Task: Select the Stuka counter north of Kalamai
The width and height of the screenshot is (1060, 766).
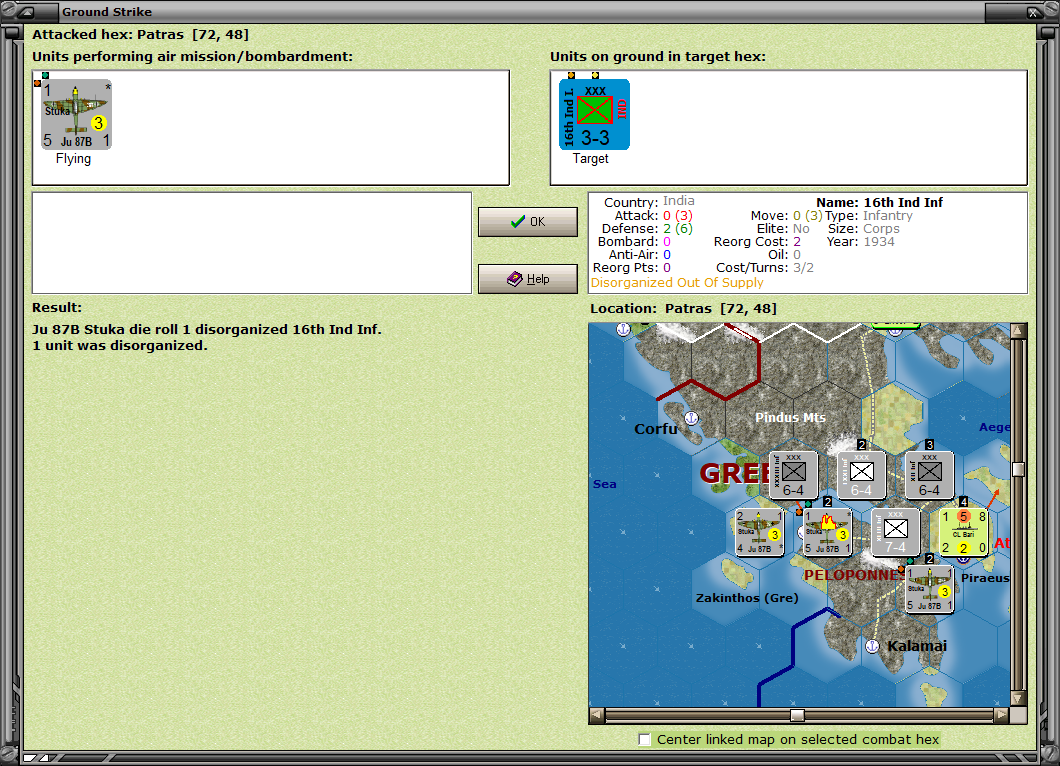Action: 930,589
